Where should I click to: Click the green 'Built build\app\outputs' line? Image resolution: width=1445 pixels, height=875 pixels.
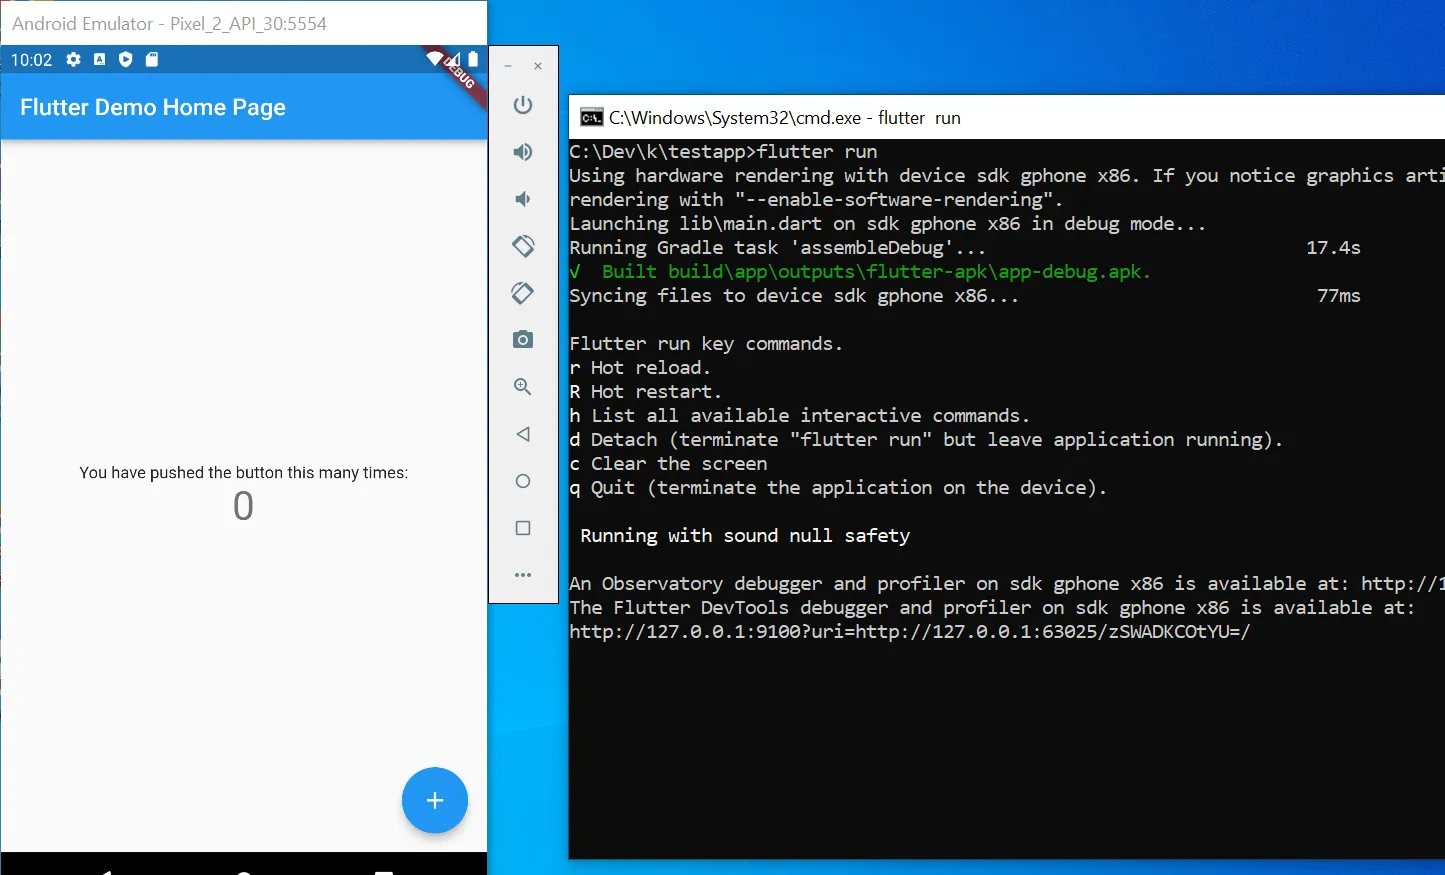coord(860,272)
